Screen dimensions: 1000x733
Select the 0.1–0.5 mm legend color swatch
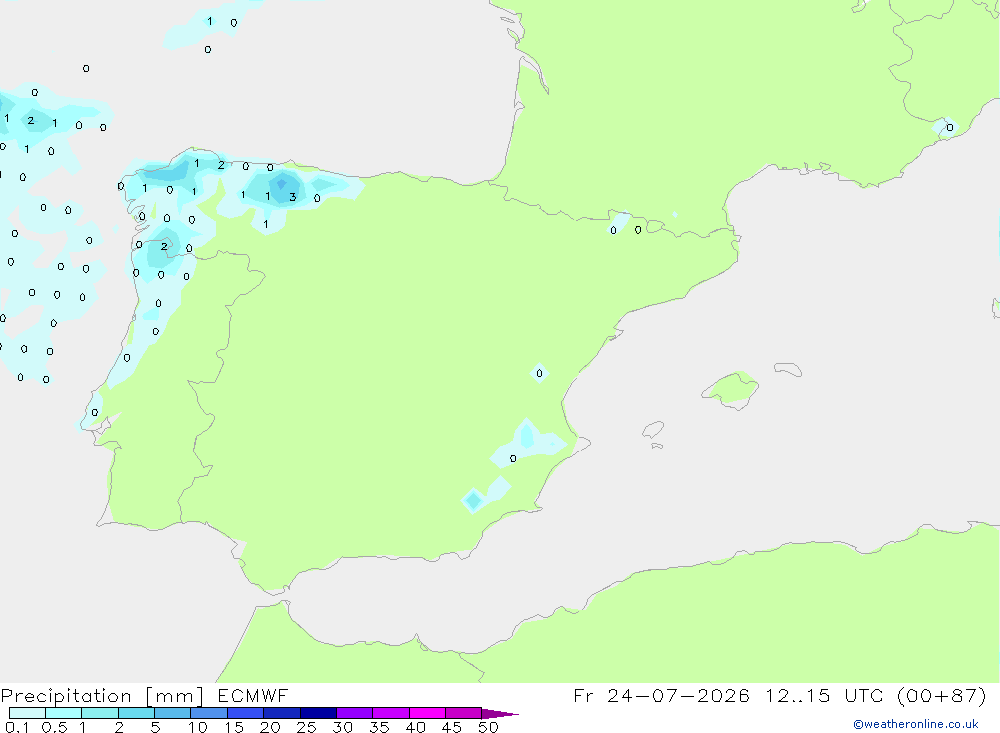(27, 713)
